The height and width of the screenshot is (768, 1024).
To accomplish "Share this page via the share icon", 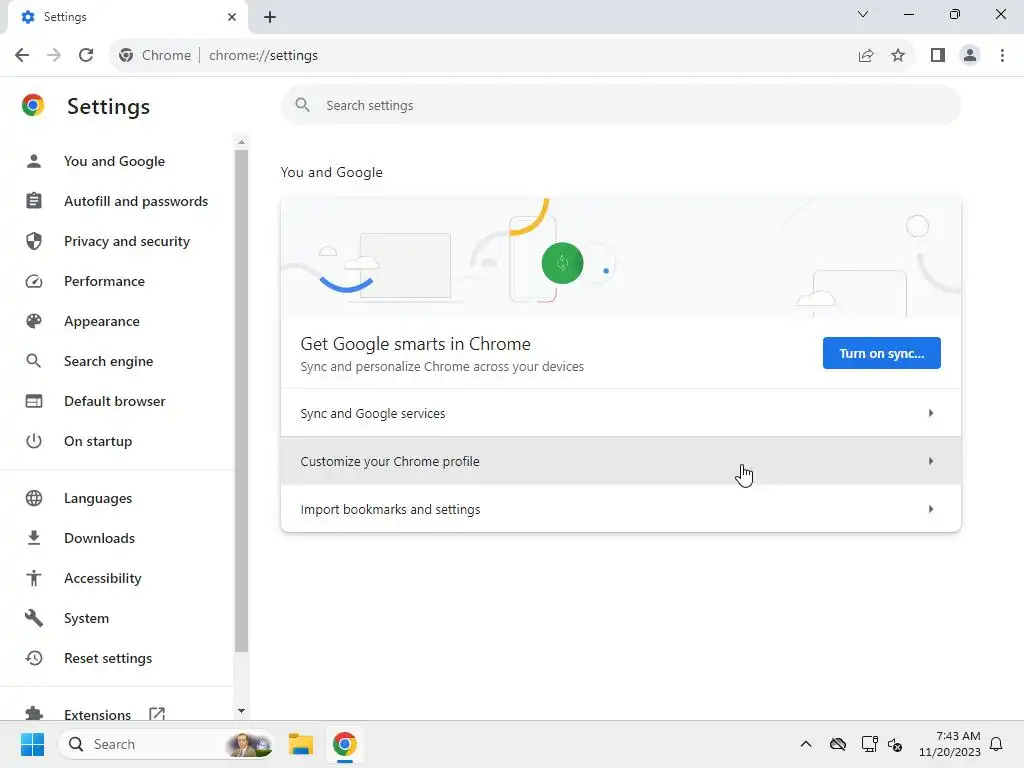I will 866,56.
